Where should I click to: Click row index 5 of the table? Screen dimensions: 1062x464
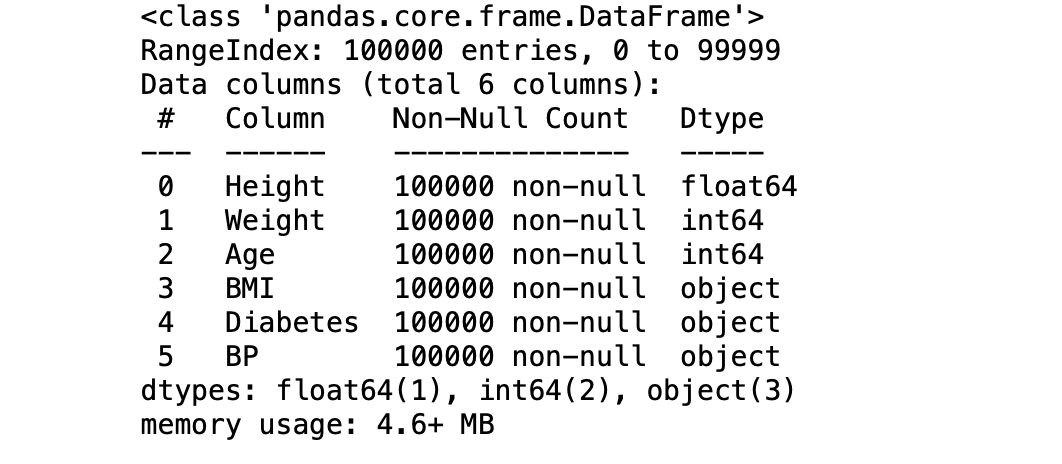click(x=166, y=356)
